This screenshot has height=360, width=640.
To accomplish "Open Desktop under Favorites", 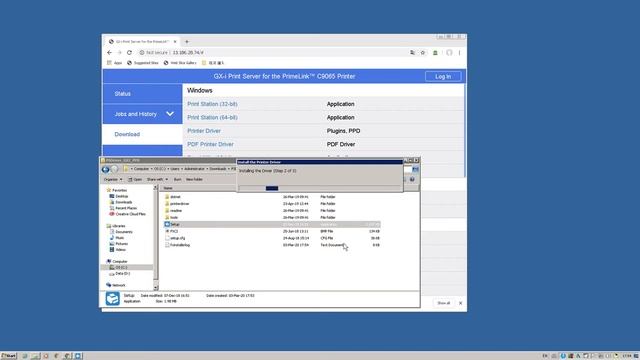I will click(x=121, y=196).
